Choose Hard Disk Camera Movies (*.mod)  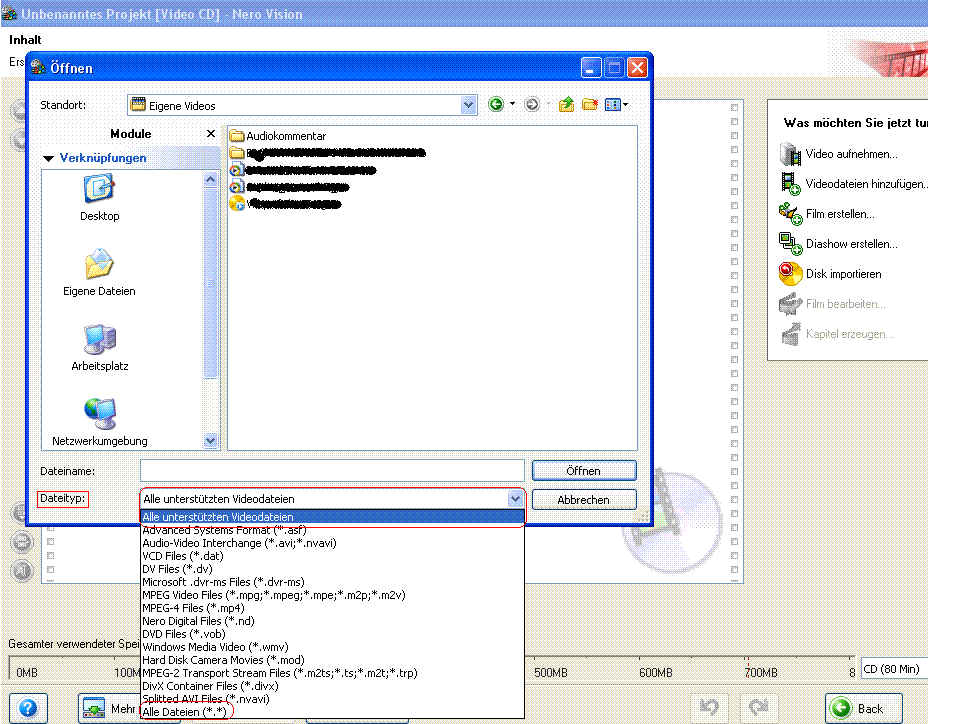[x=332, y=660]
